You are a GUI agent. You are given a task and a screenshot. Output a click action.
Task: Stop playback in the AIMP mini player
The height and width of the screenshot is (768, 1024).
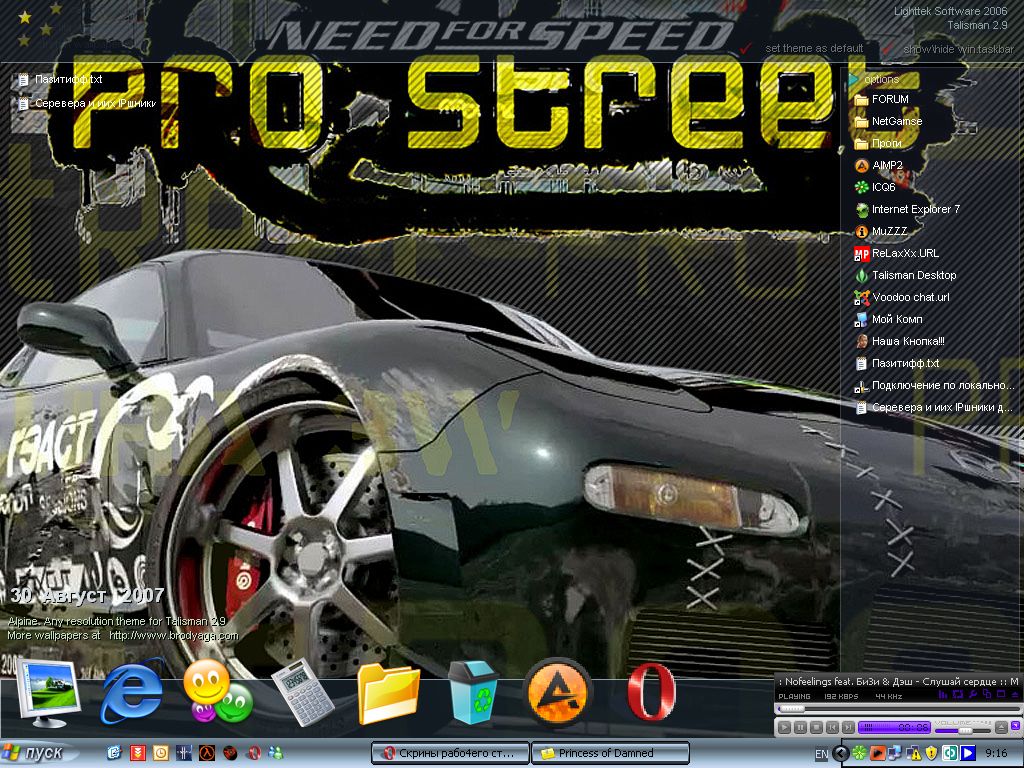816,728
